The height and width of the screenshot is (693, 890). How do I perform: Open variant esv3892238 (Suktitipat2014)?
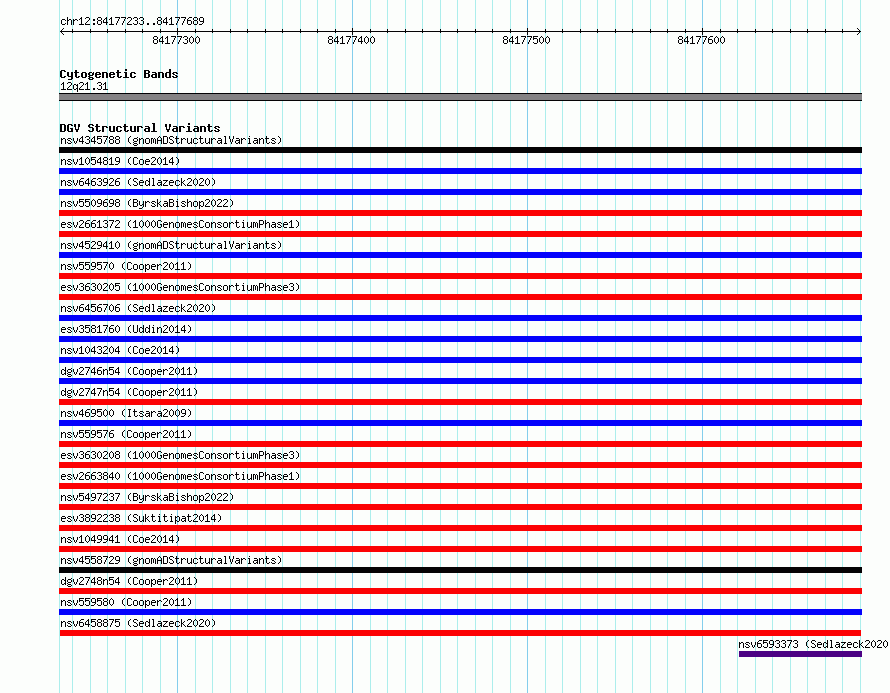click(141, 518)
